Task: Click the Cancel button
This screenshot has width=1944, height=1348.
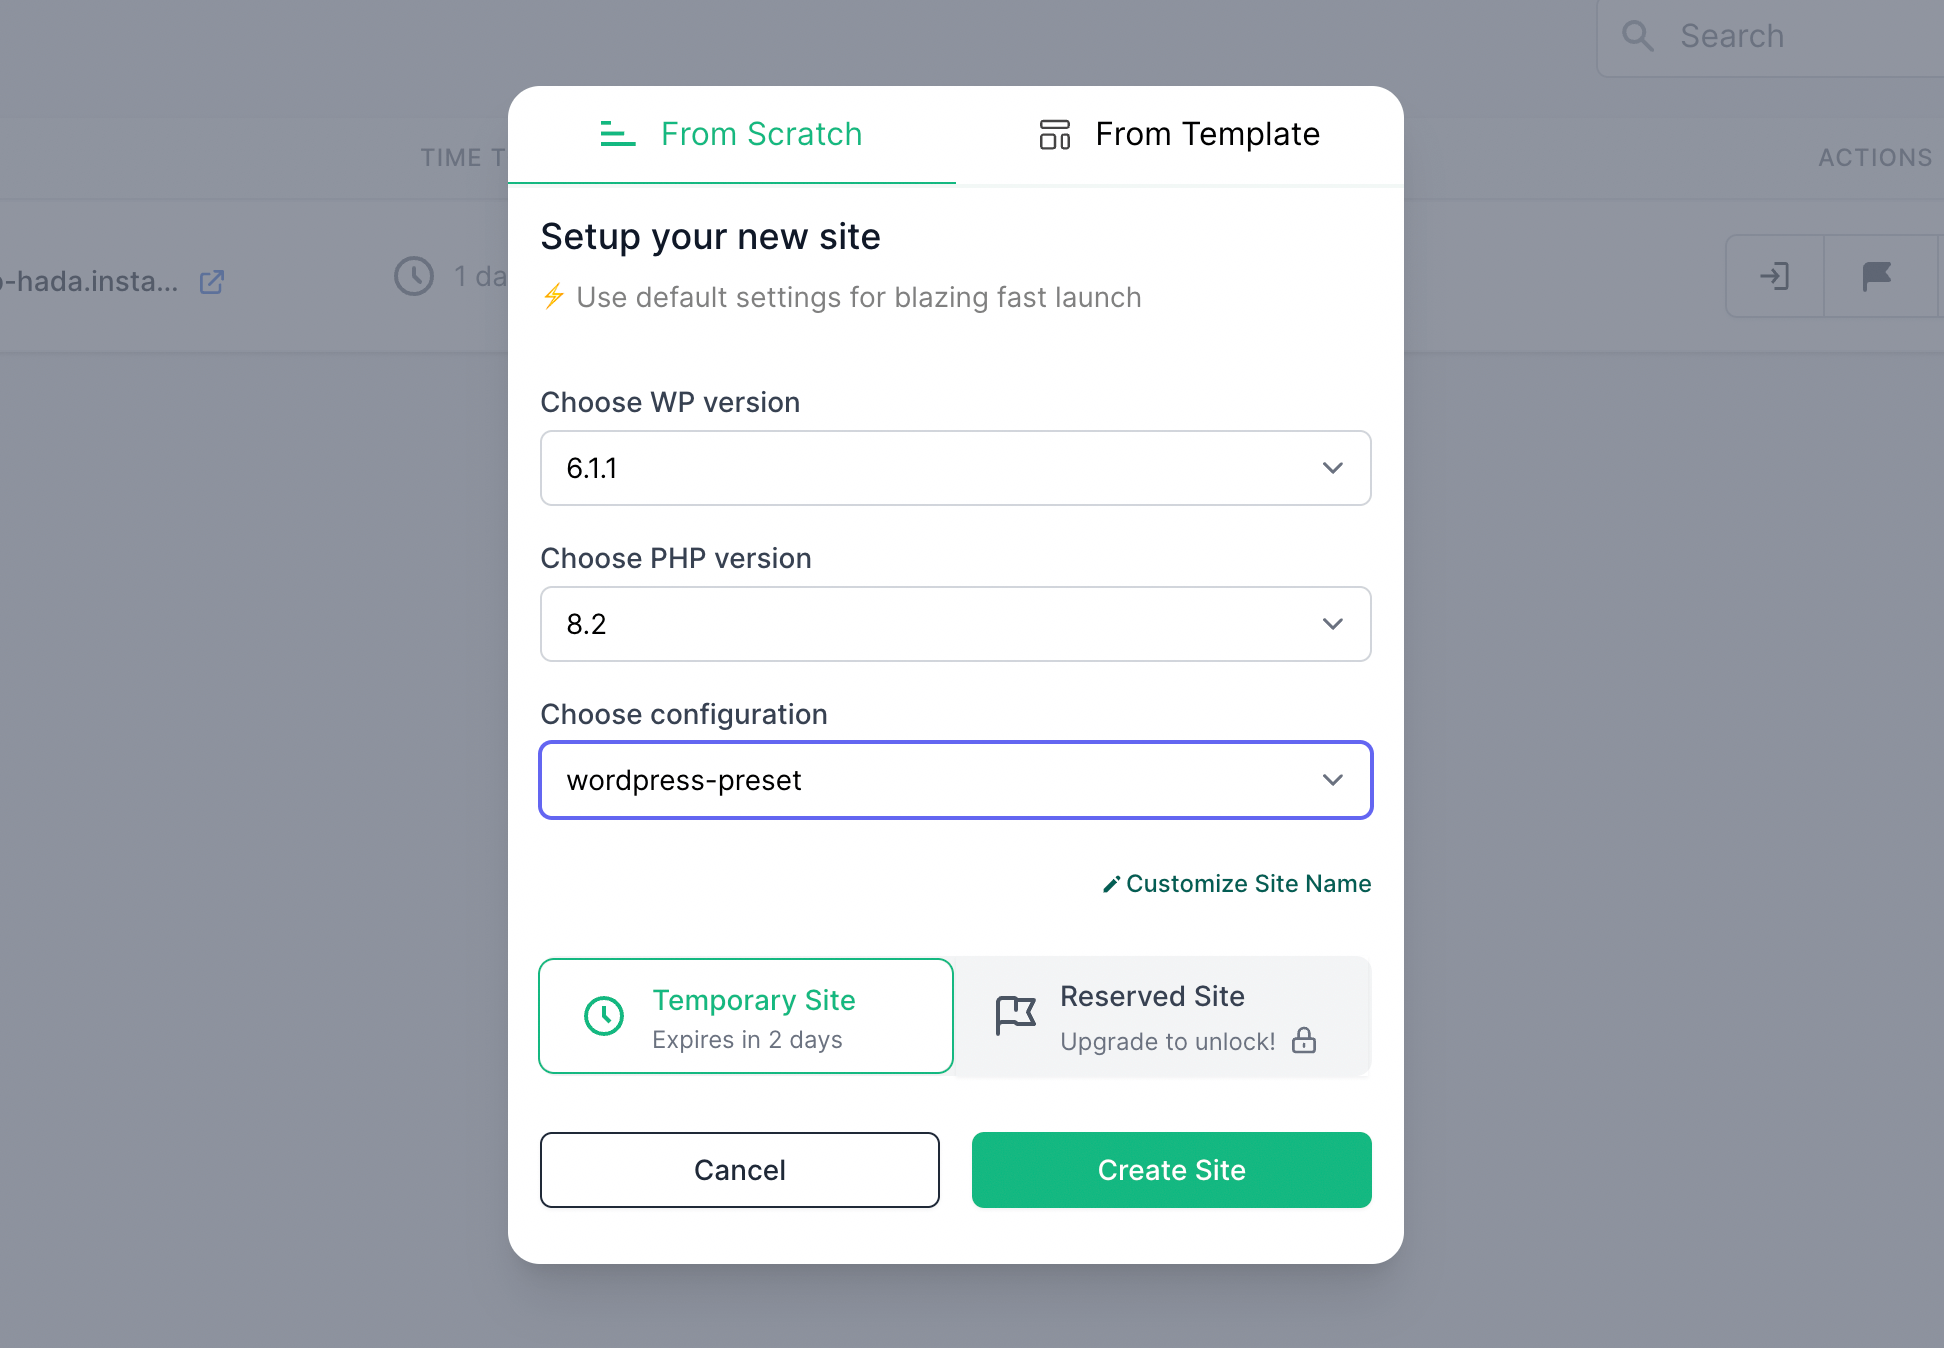Action: coord(739,1170)
